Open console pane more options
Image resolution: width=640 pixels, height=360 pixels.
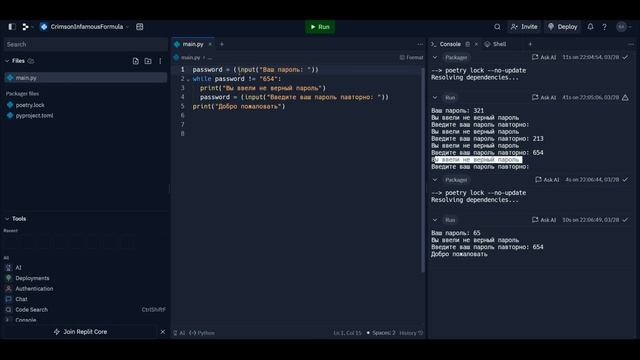[631, 44]
